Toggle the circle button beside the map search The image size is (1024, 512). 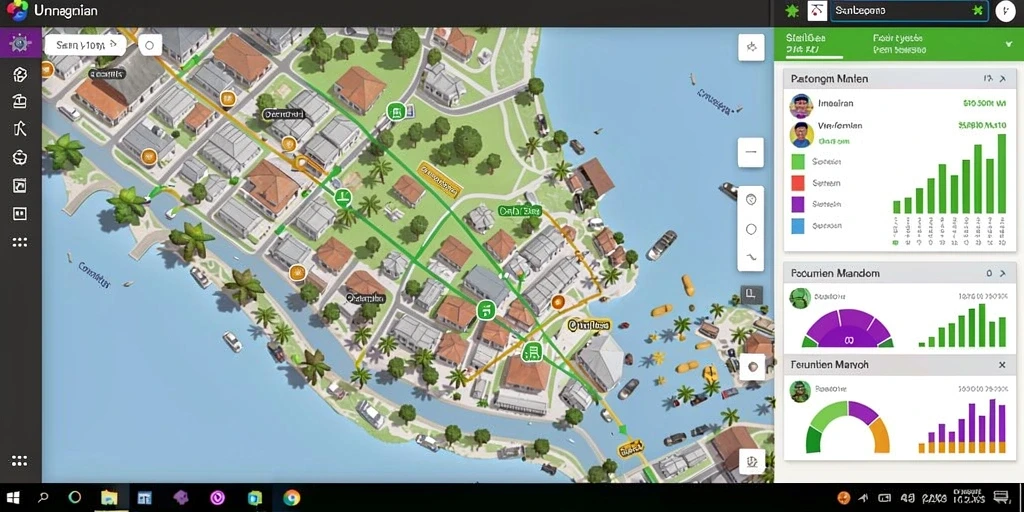(150, 45)
